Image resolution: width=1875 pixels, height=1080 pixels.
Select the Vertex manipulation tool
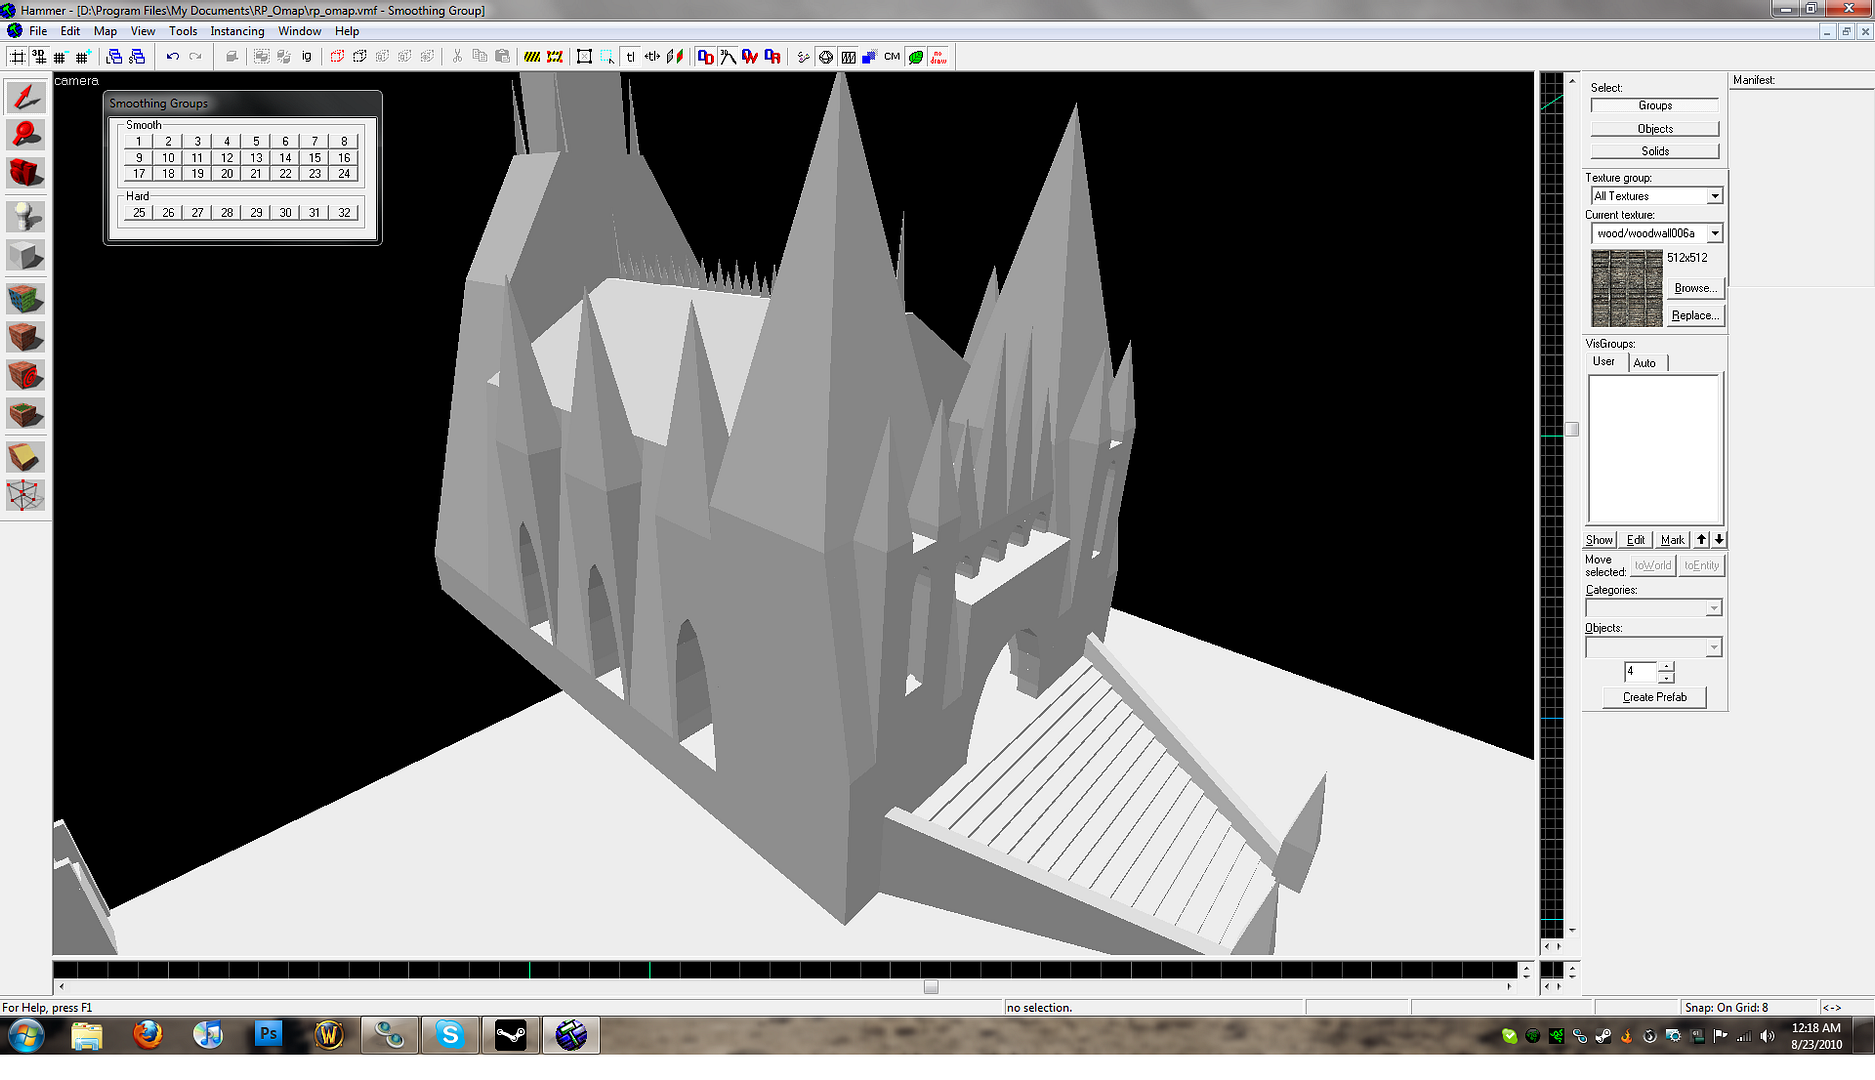(26, 495)
